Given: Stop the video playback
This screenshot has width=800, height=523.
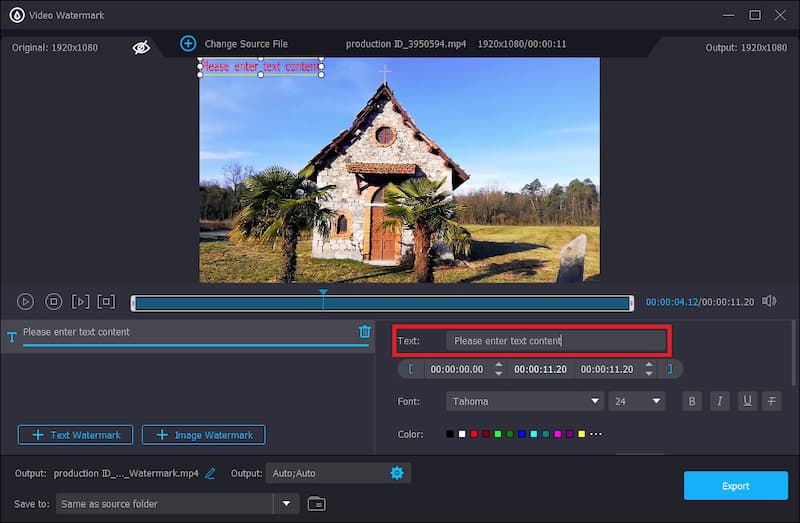Looking at the screenshot, I should 54,302.
